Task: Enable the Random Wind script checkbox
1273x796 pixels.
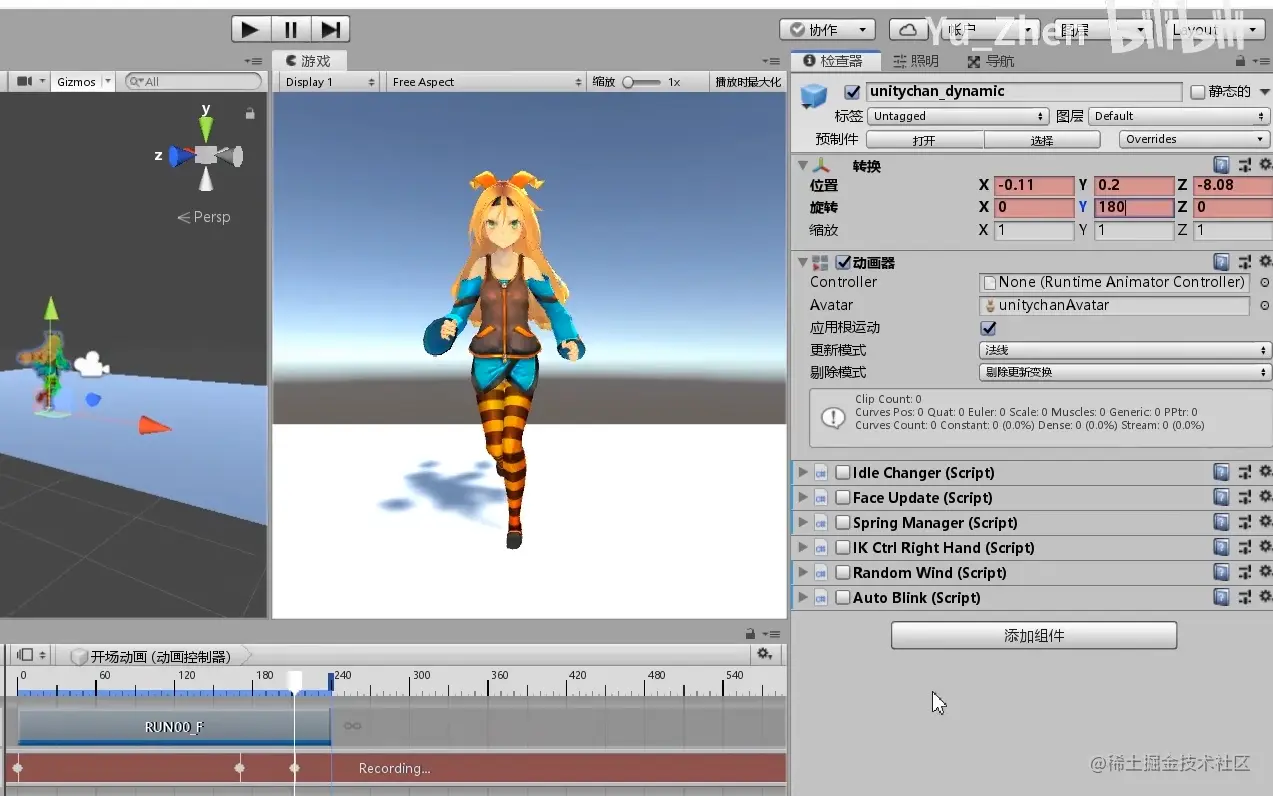Action: (843, 572)
